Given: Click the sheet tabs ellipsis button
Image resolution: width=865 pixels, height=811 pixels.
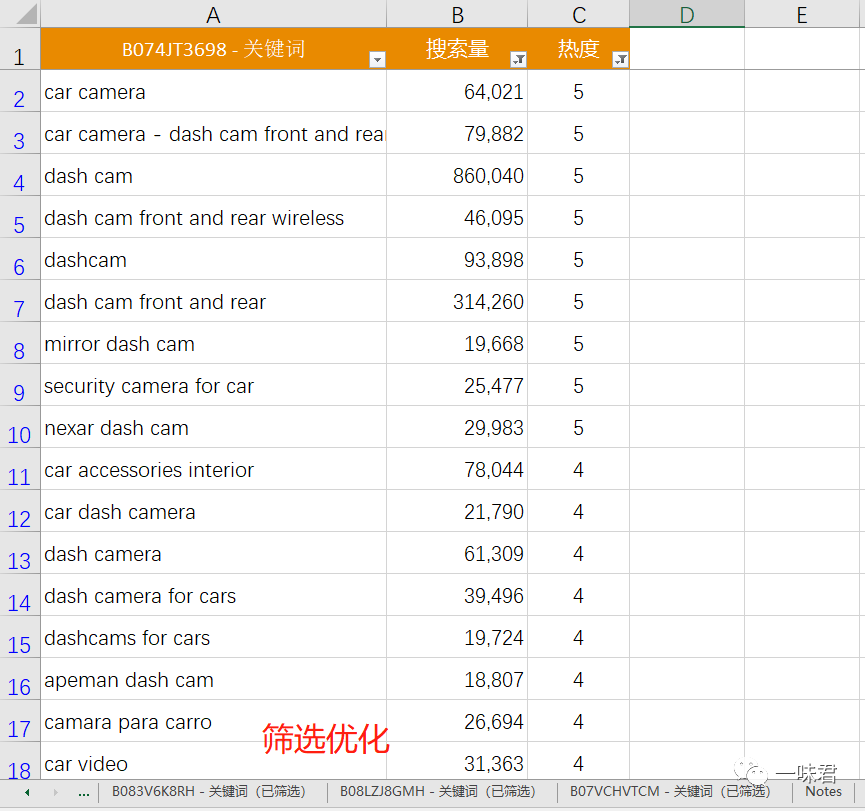Looking at the screenshot, I should 84,793.
